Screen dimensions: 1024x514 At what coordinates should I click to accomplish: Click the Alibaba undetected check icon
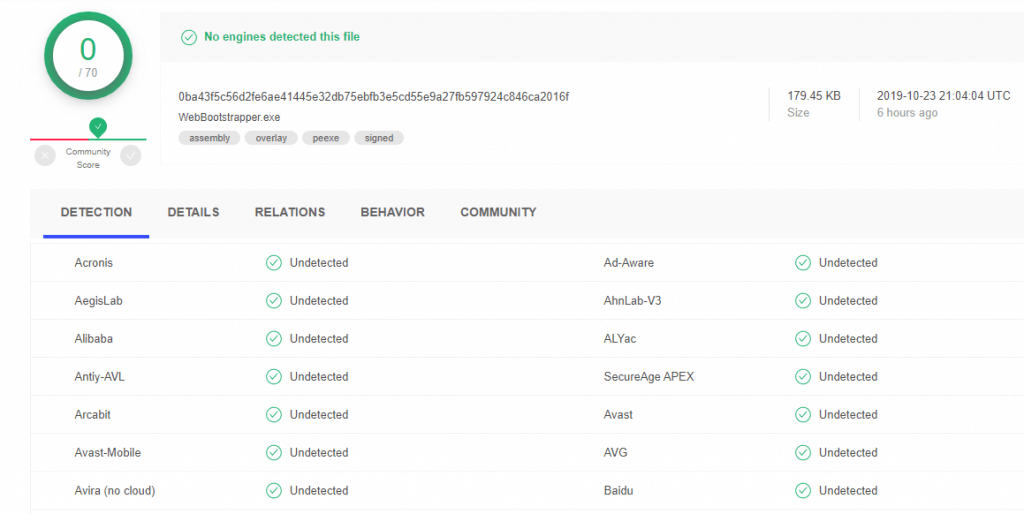[x=274, y=338]
